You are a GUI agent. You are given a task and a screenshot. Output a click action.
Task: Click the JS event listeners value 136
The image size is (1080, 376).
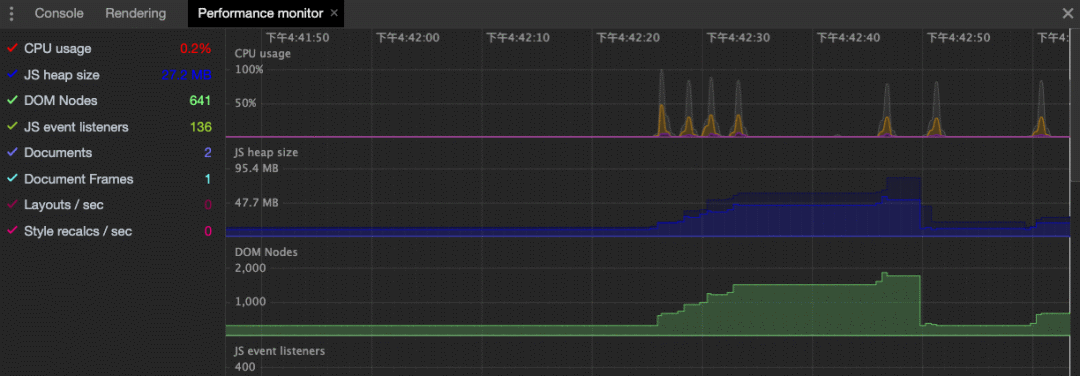point(200,127)
